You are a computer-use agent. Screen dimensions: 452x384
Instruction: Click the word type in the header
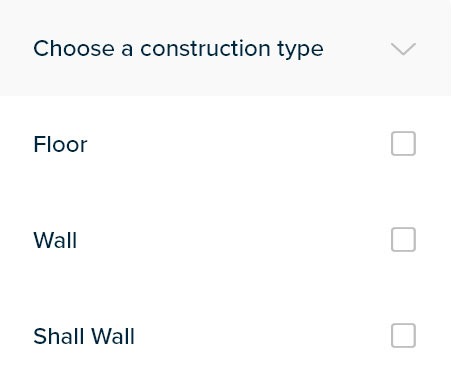[300, 50]
